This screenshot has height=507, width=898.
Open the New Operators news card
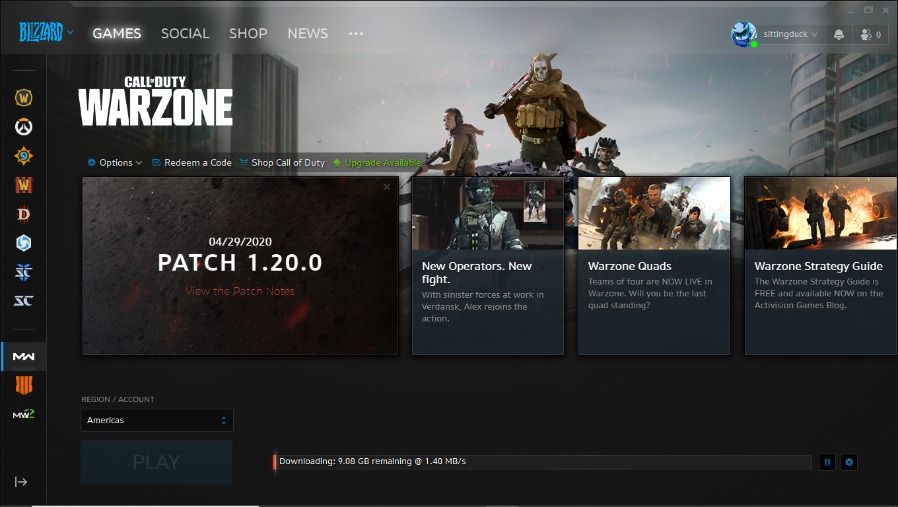point(488,266)
